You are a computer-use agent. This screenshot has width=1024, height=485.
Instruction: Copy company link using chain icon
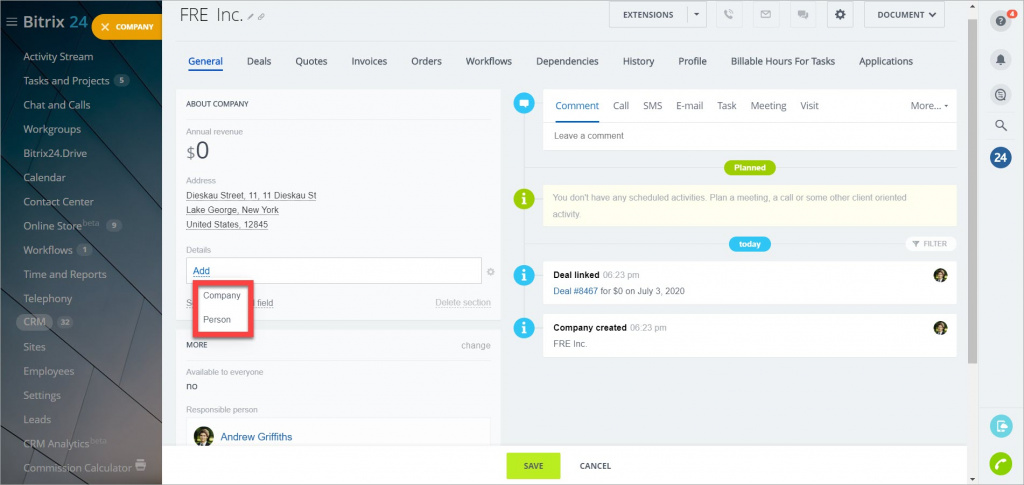pos(261,17)
